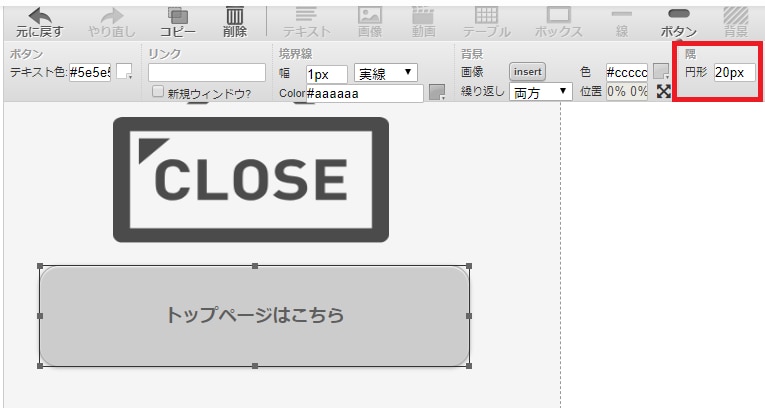Open the text color swatch picker
The height and width of the screenshot is (408, 765).
click(124, 72)
